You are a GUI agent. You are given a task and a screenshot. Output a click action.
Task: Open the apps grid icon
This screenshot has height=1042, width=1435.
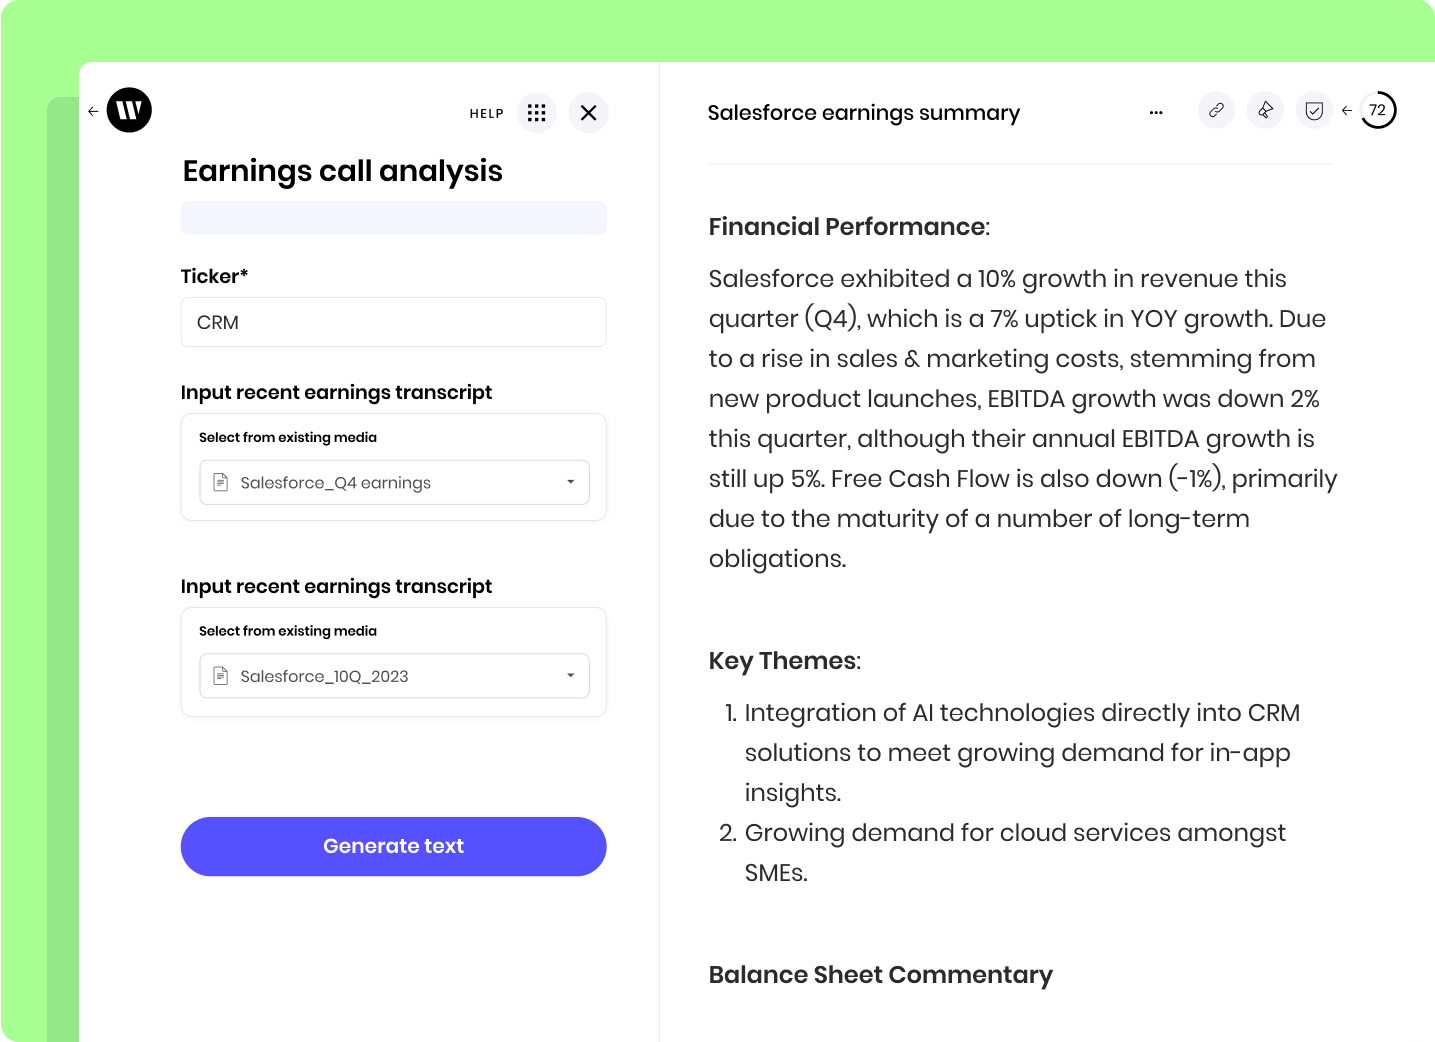pyautogui.click(x=537, y=112)
